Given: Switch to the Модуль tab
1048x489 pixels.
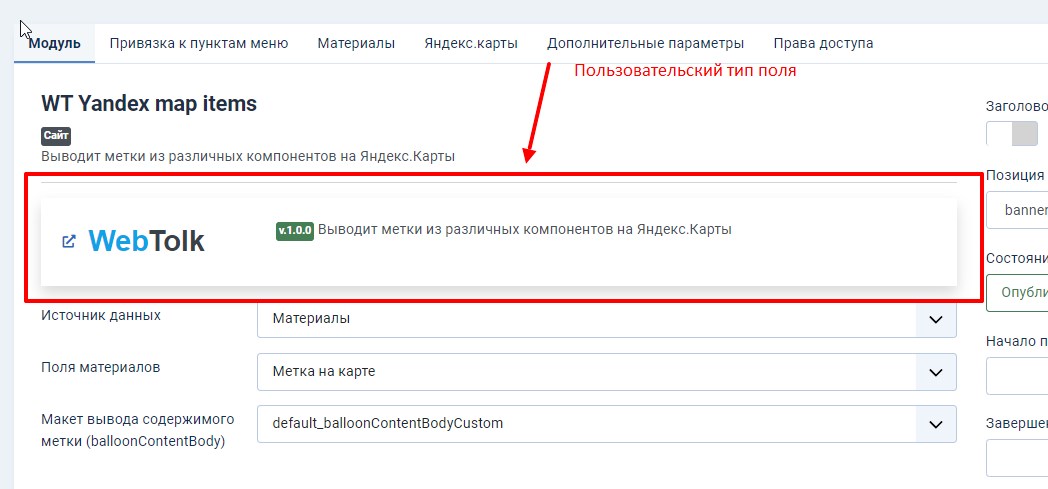Looking at the screenshot, I should (x=55, y=43).
